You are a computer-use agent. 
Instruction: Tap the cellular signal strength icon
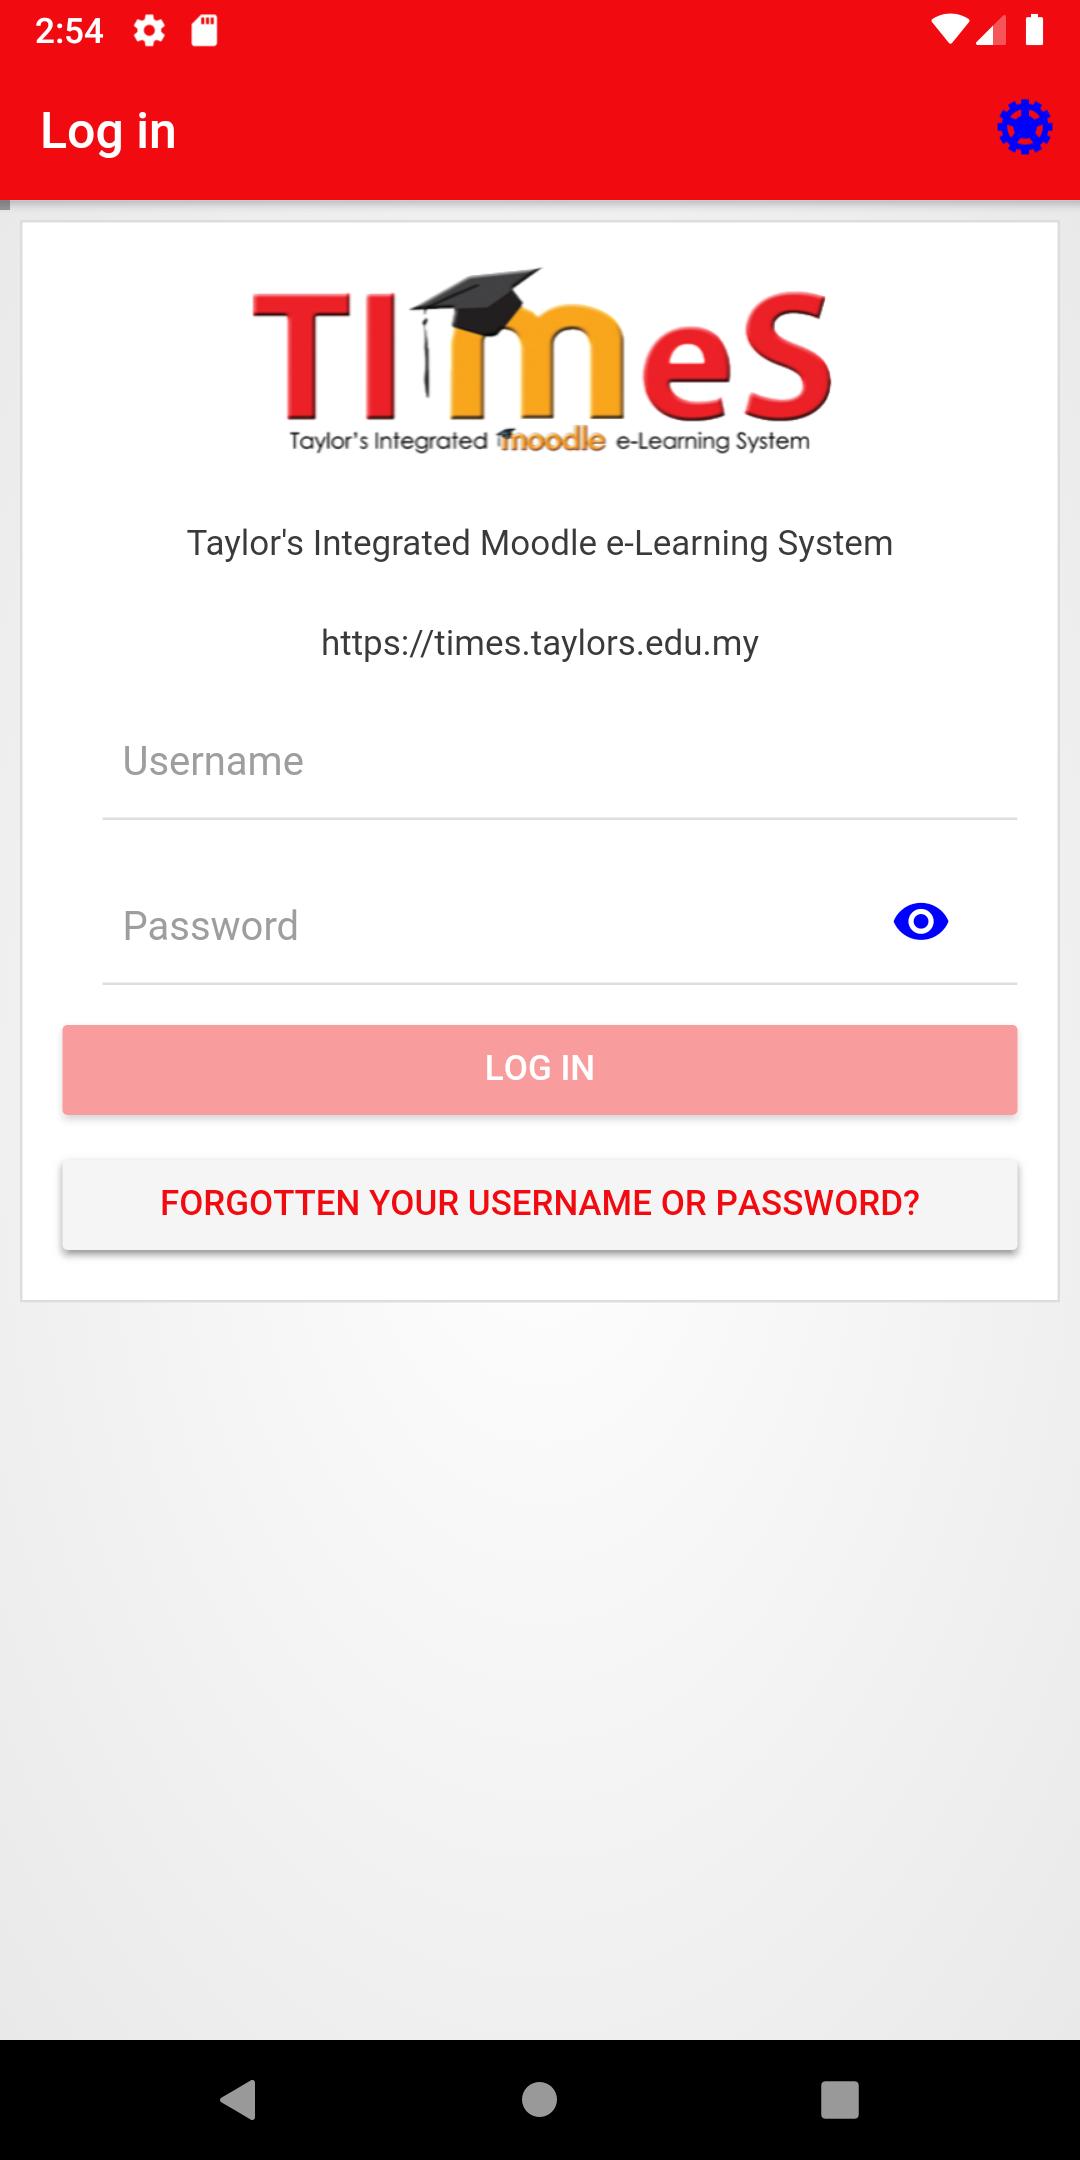click(991, 30)
